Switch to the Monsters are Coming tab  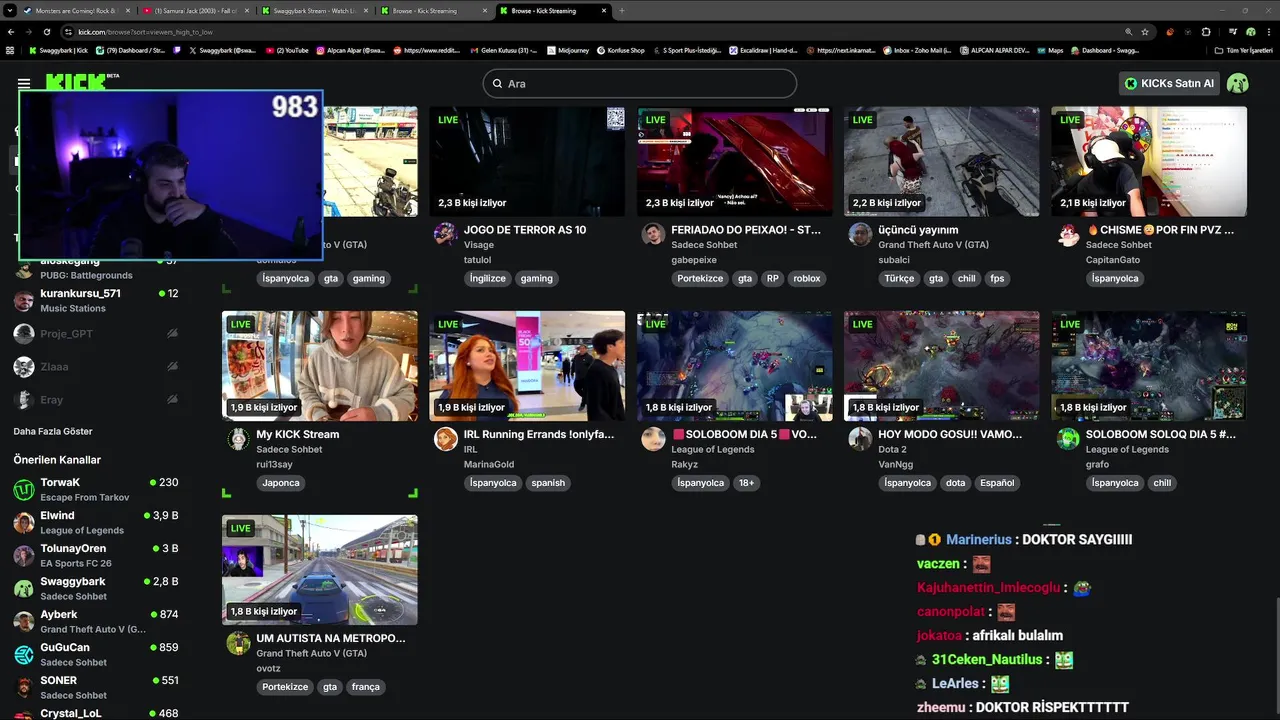[75, 11]
